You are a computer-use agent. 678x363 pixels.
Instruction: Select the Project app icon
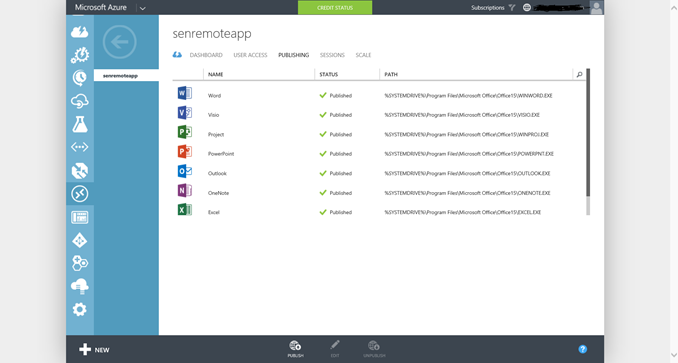coord(185,132)
